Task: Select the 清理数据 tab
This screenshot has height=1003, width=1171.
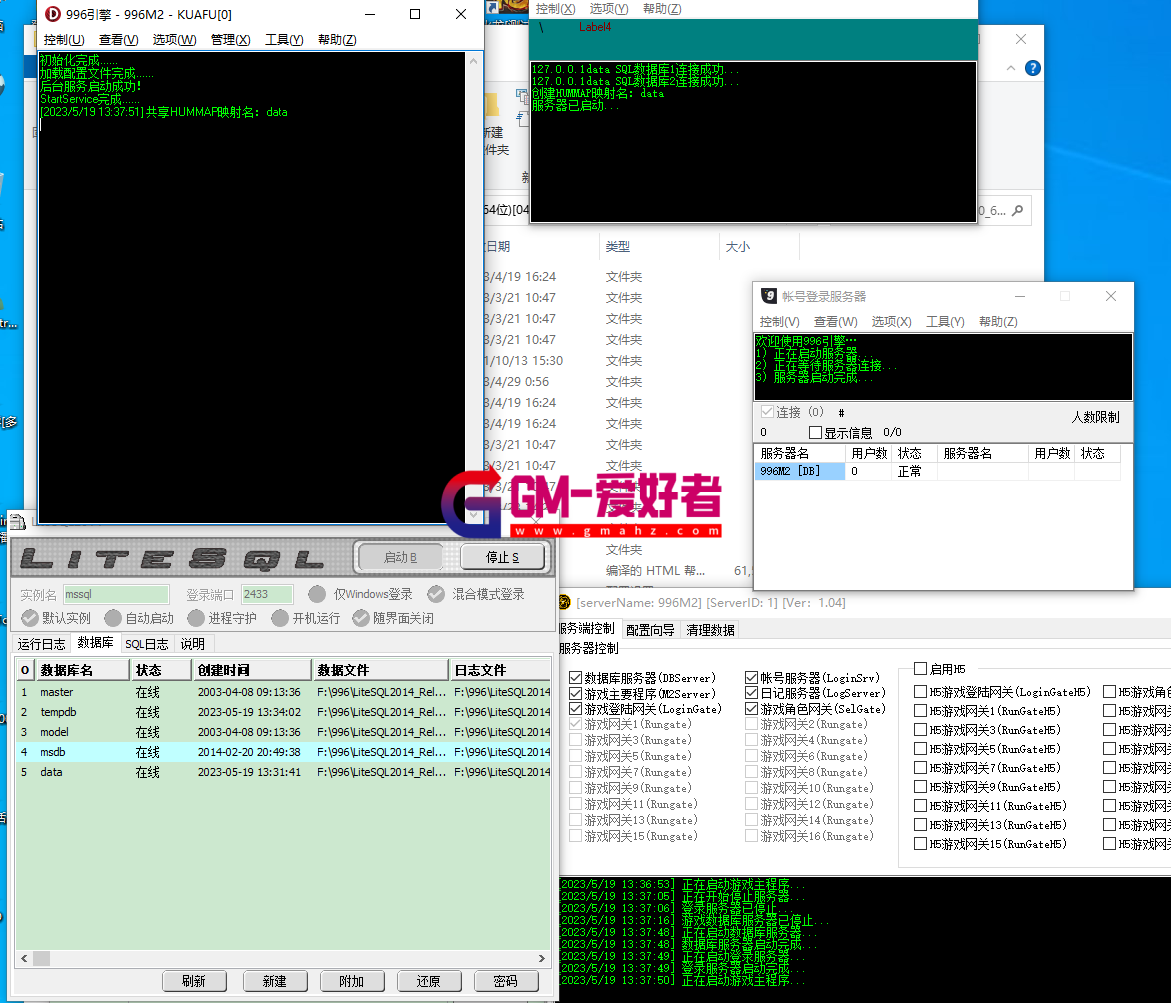Action: tap(710, 630)
